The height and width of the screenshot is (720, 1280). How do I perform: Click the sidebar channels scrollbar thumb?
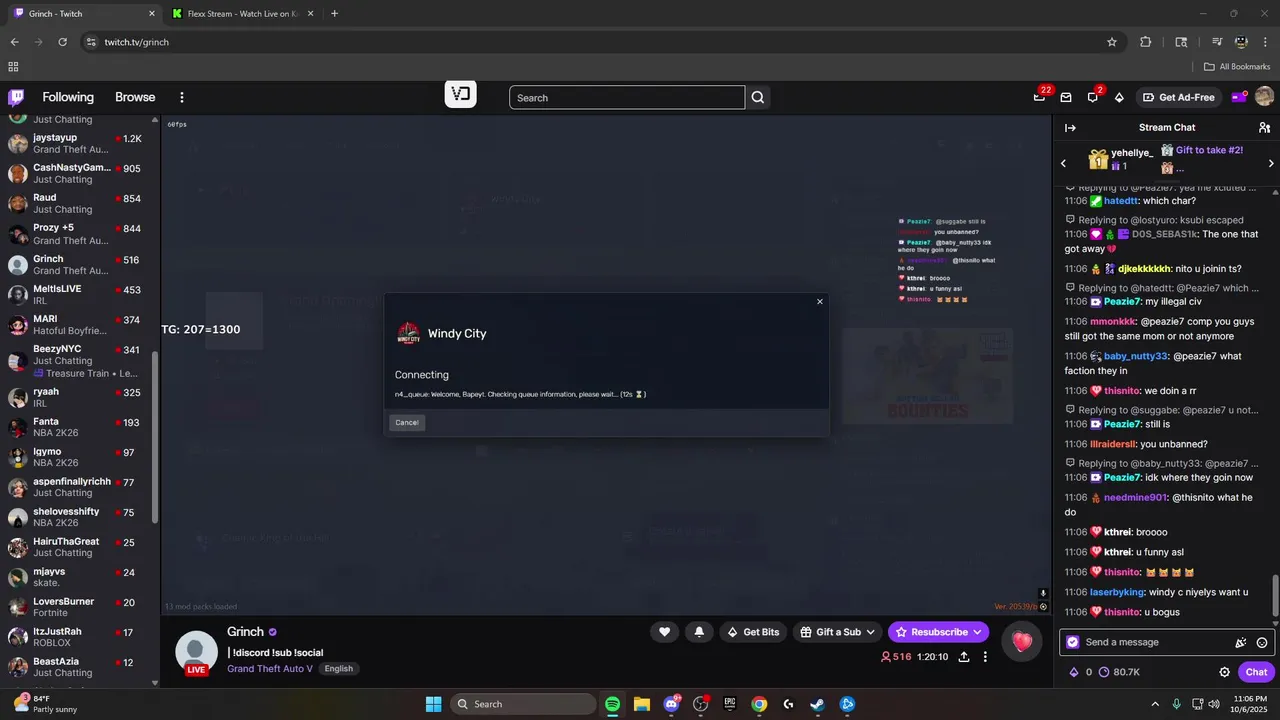(154, 436)
